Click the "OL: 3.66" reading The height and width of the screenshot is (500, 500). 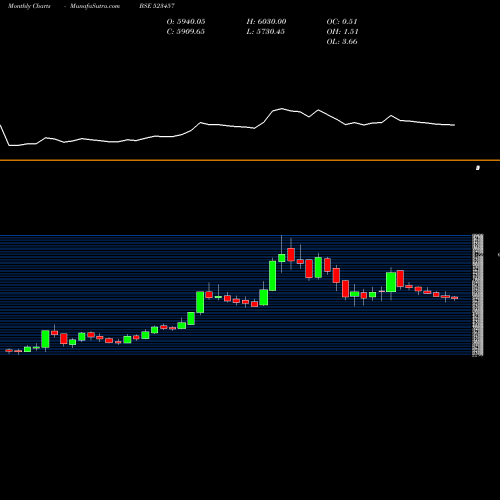pyautogui.click(x=342, y=42)
